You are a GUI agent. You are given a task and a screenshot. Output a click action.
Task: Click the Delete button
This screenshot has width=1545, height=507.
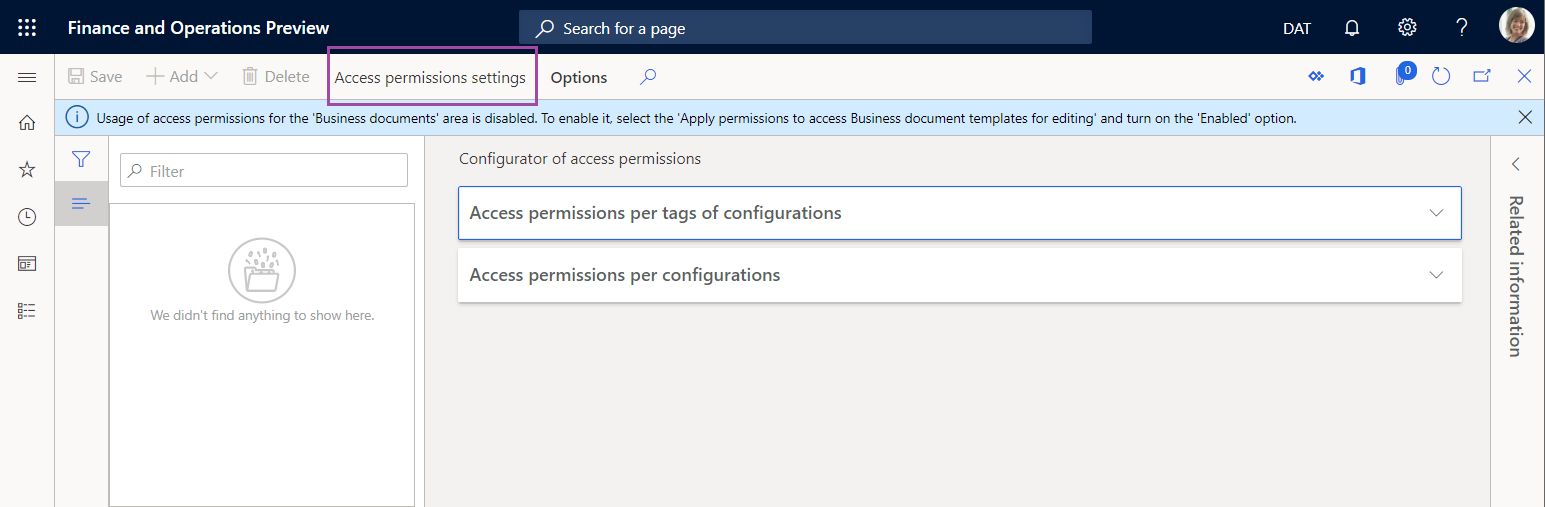pos(276,77)
